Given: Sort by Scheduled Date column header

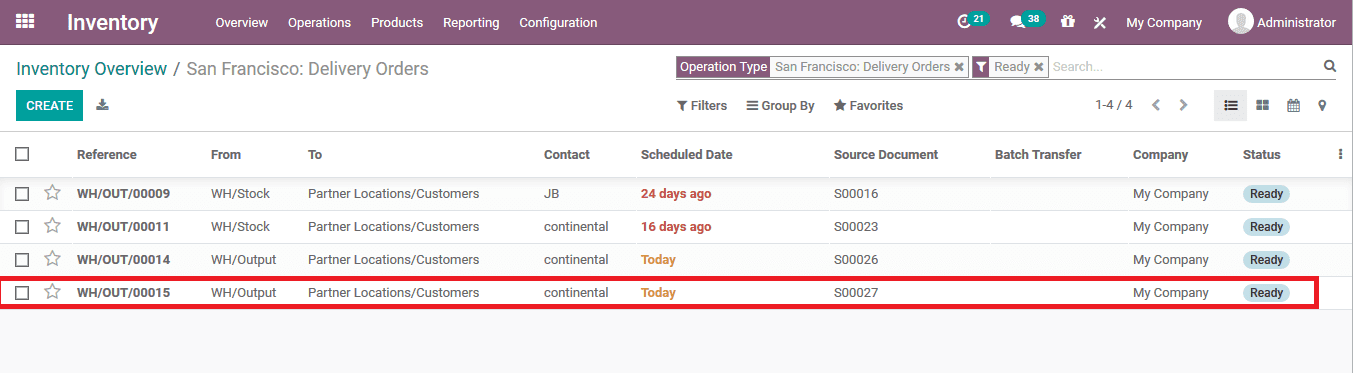Looking at the screenshot, I should click(x=686, y=154).
